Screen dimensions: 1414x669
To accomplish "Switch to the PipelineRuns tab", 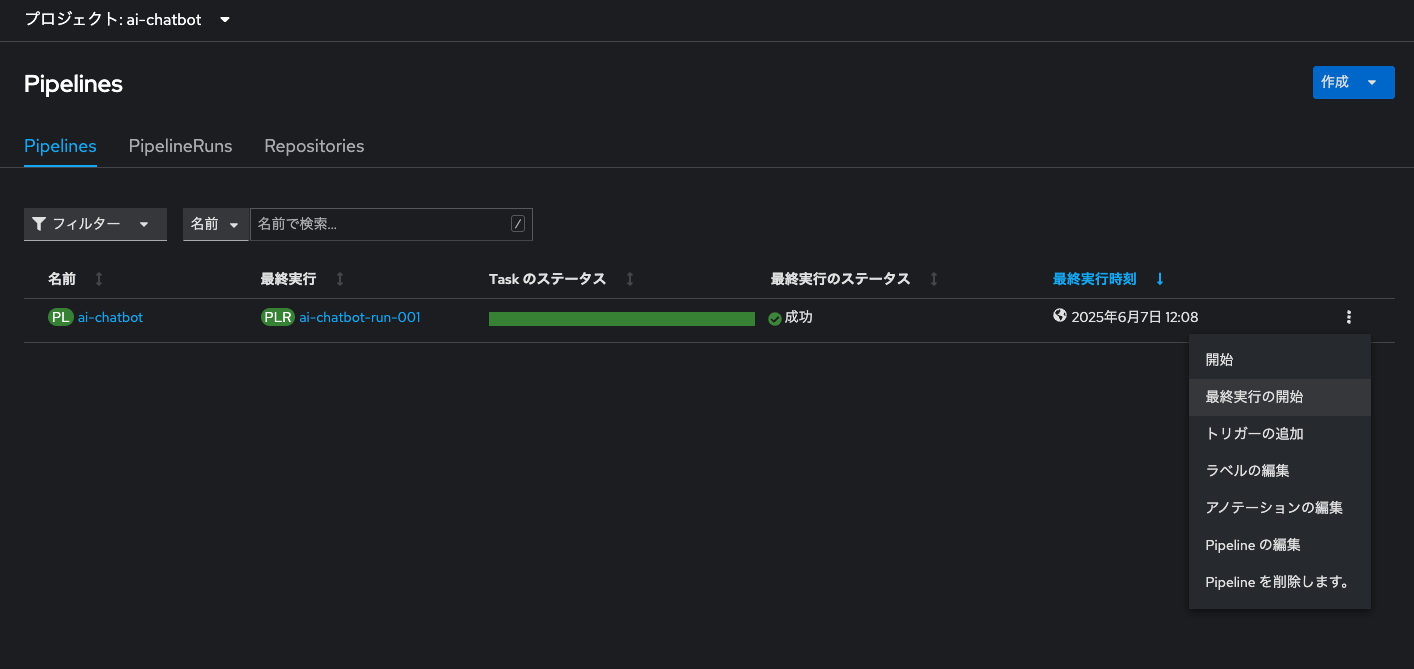I will click(180, 146).
